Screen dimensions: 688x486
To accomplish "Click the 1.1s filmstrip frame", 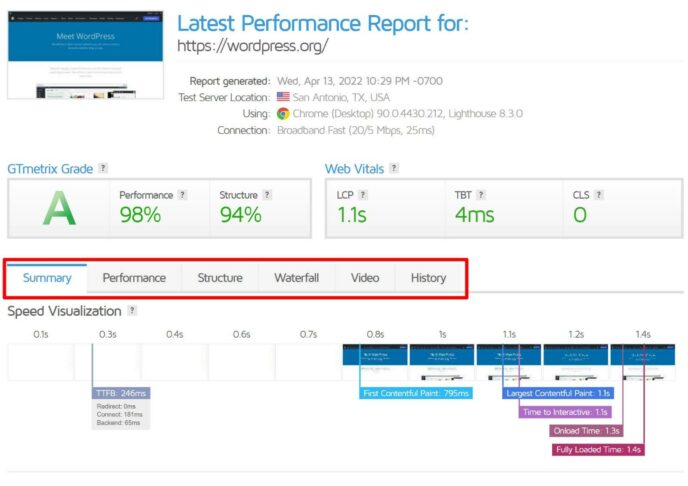I will 509,362.
